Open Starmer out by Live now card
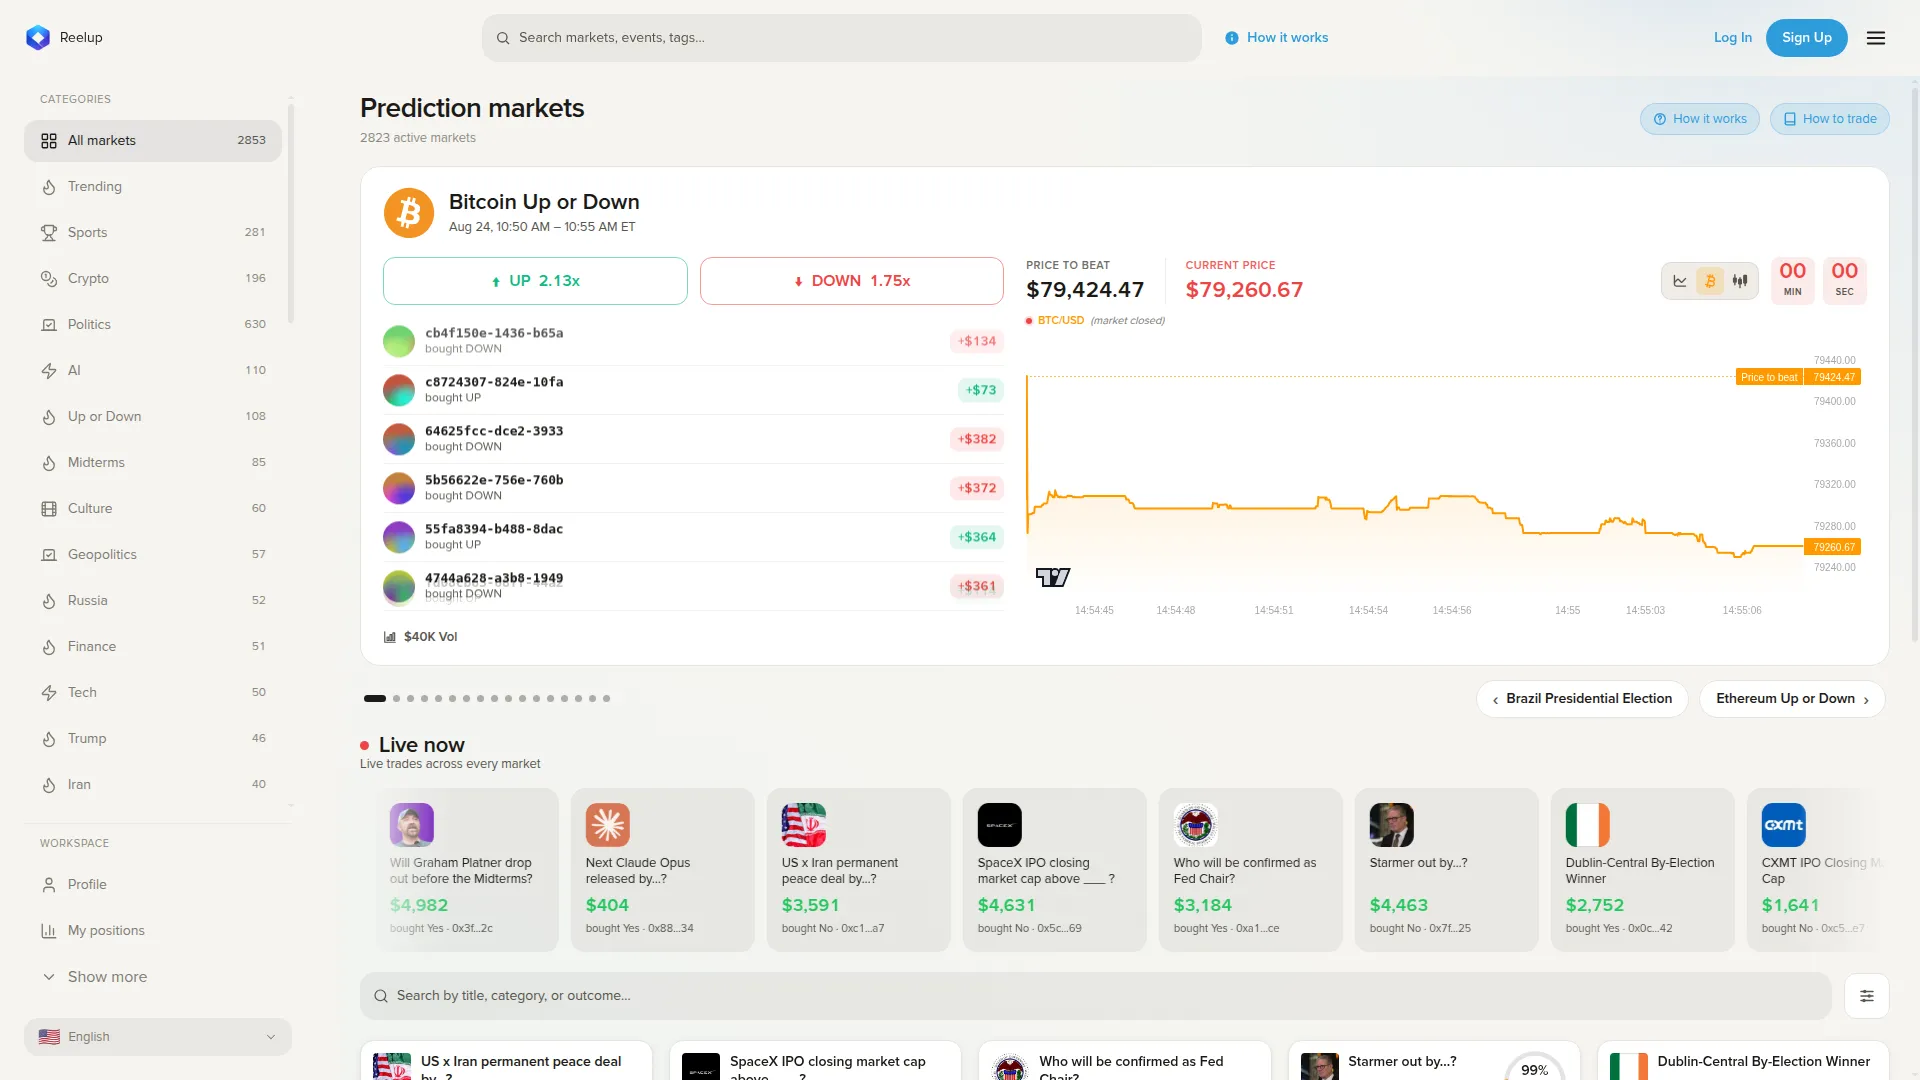The image size is (1920, 1080). [x=1447, y=870]
